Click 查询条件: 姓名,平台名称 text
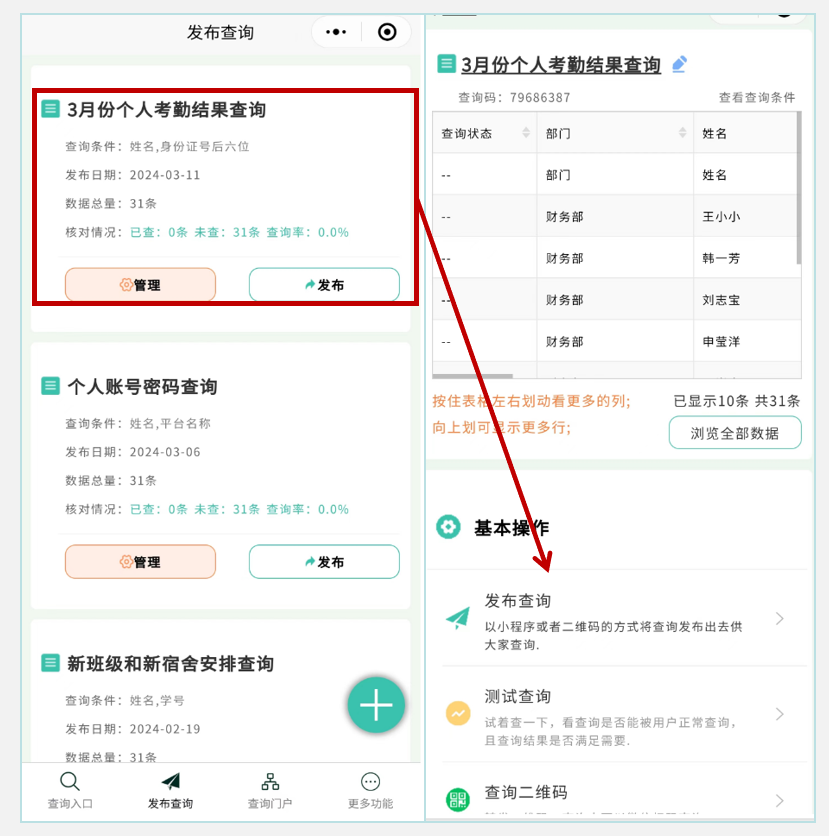 [138, 423]
